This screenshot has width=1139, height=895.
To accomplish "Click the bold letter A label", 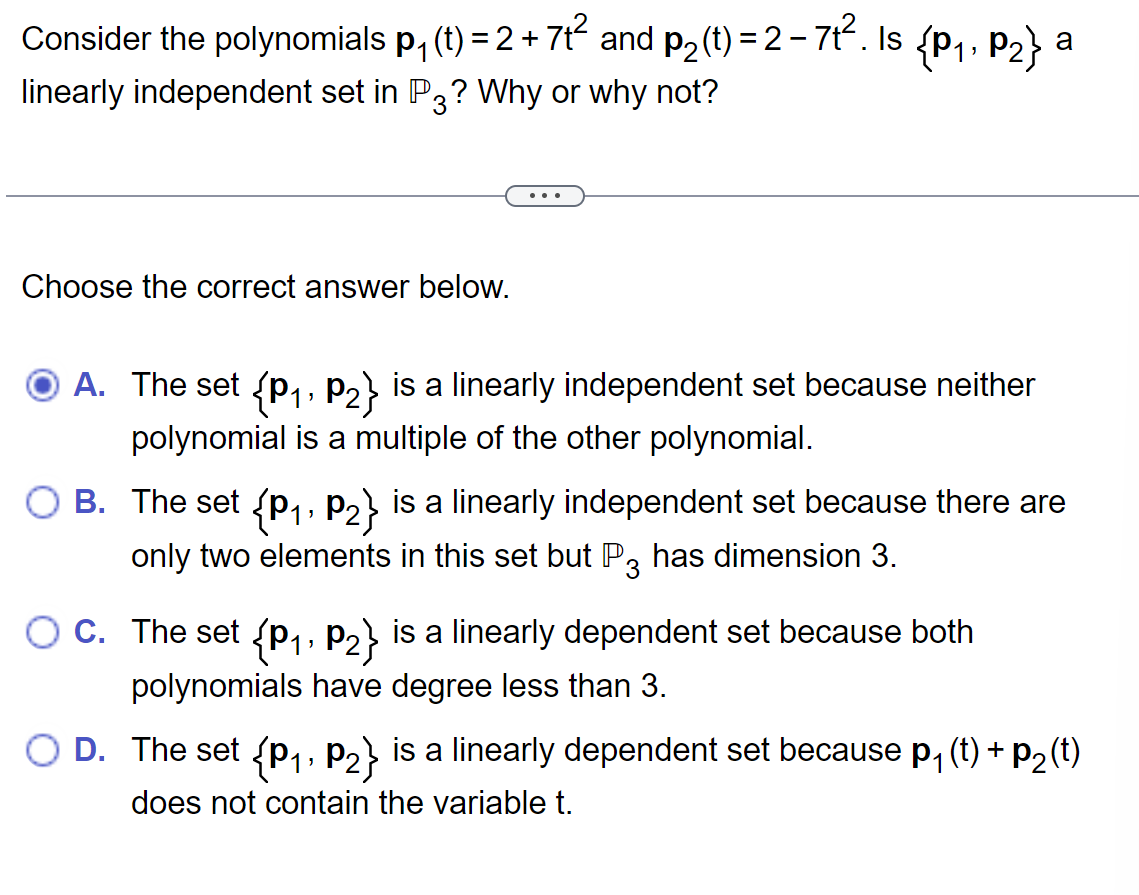I will click(88, 386).
